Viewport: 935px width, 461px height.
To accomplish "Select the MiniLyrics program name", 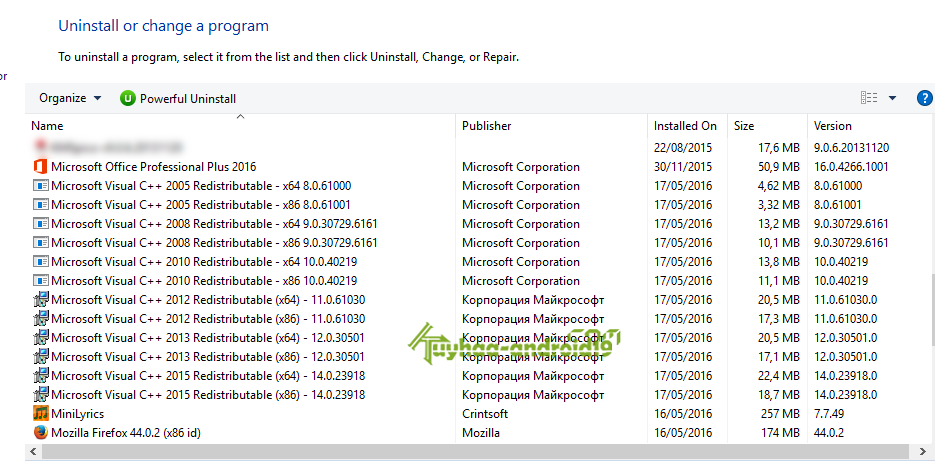I will 78,414.
